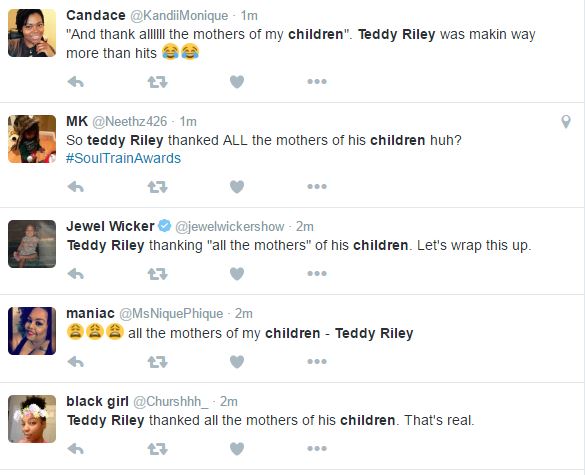Like the tweet from MK
The height and width of the screenshot is (475, 585).
[237, 187]
